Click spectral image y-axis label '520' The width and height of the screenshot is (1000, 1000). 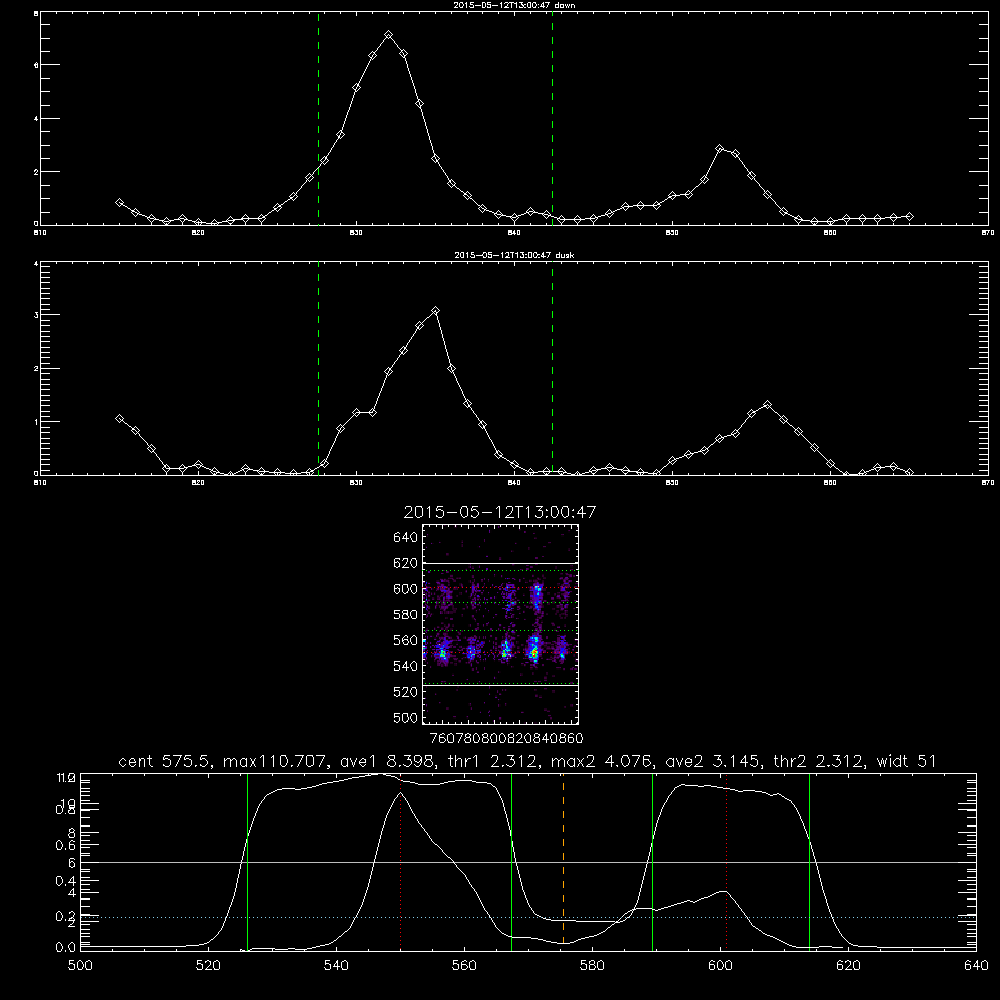pos(406,692)
